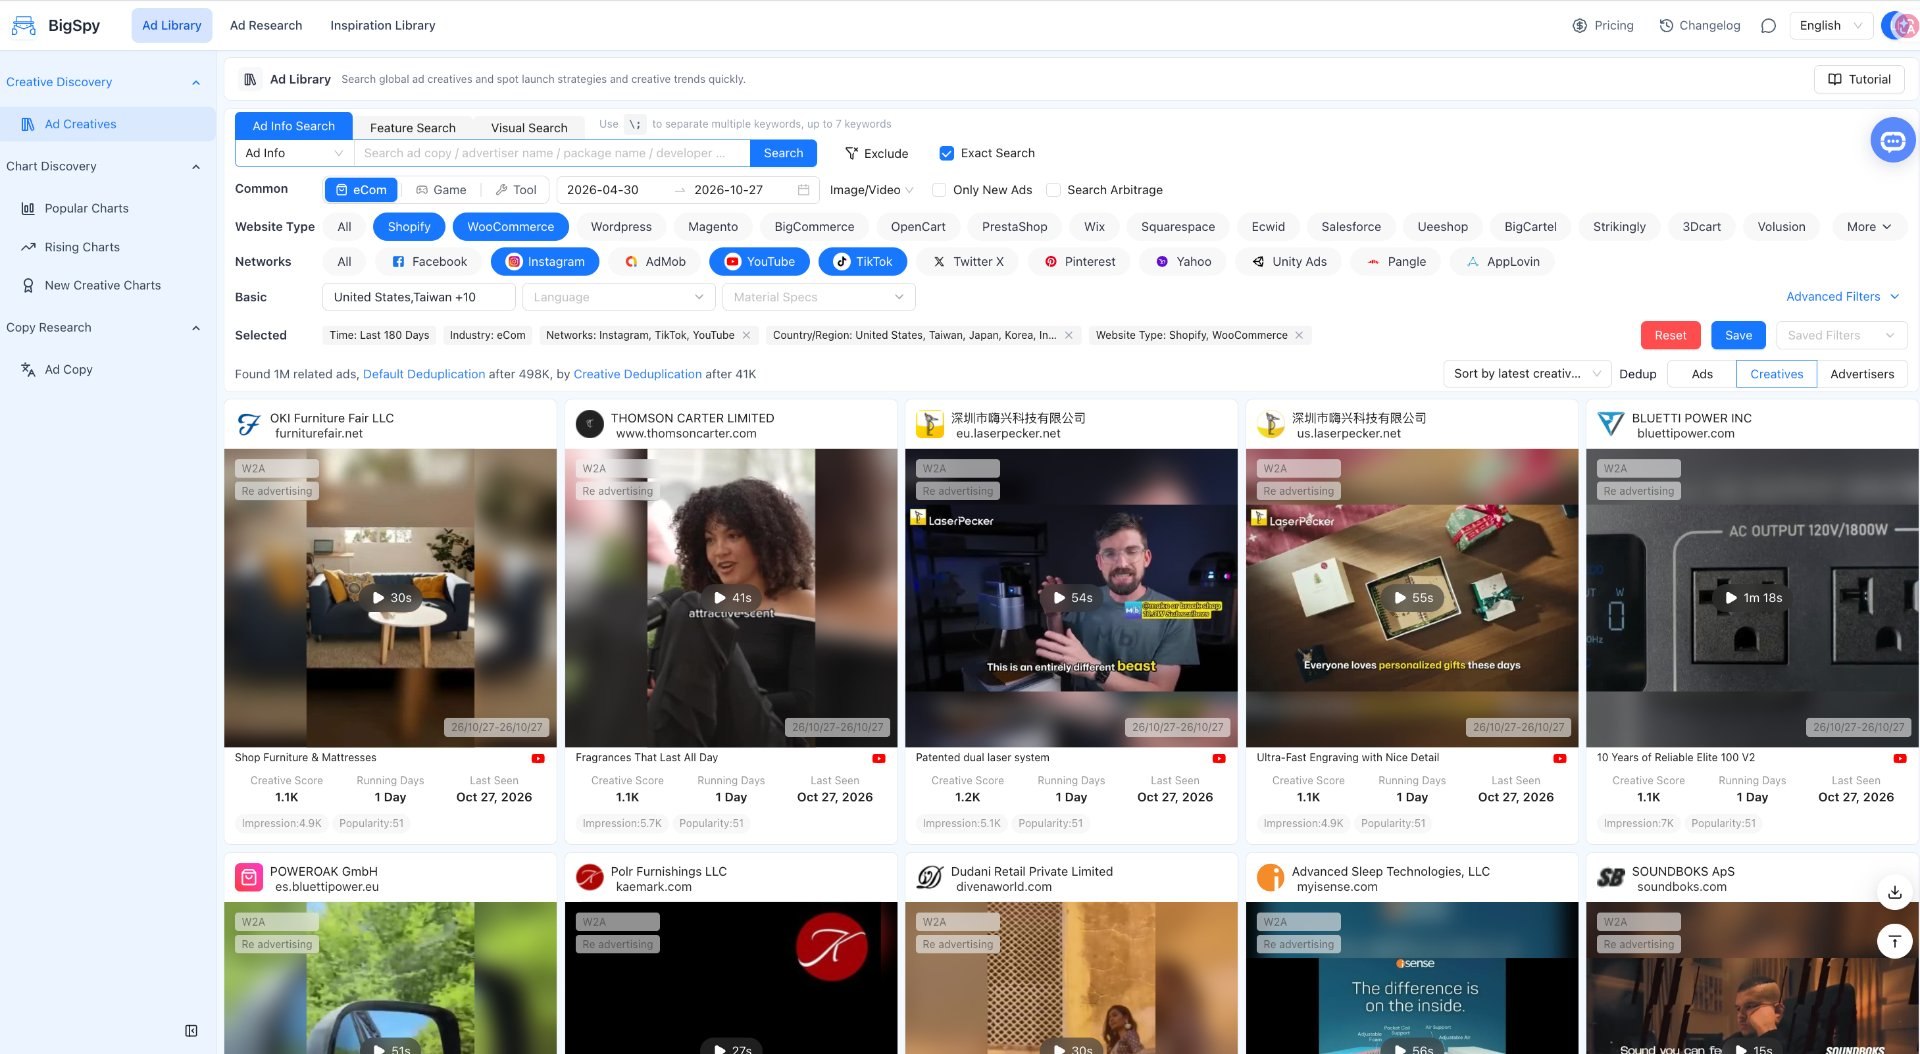Toggle the WooCommerce website type filter

(x=510, y=227)
